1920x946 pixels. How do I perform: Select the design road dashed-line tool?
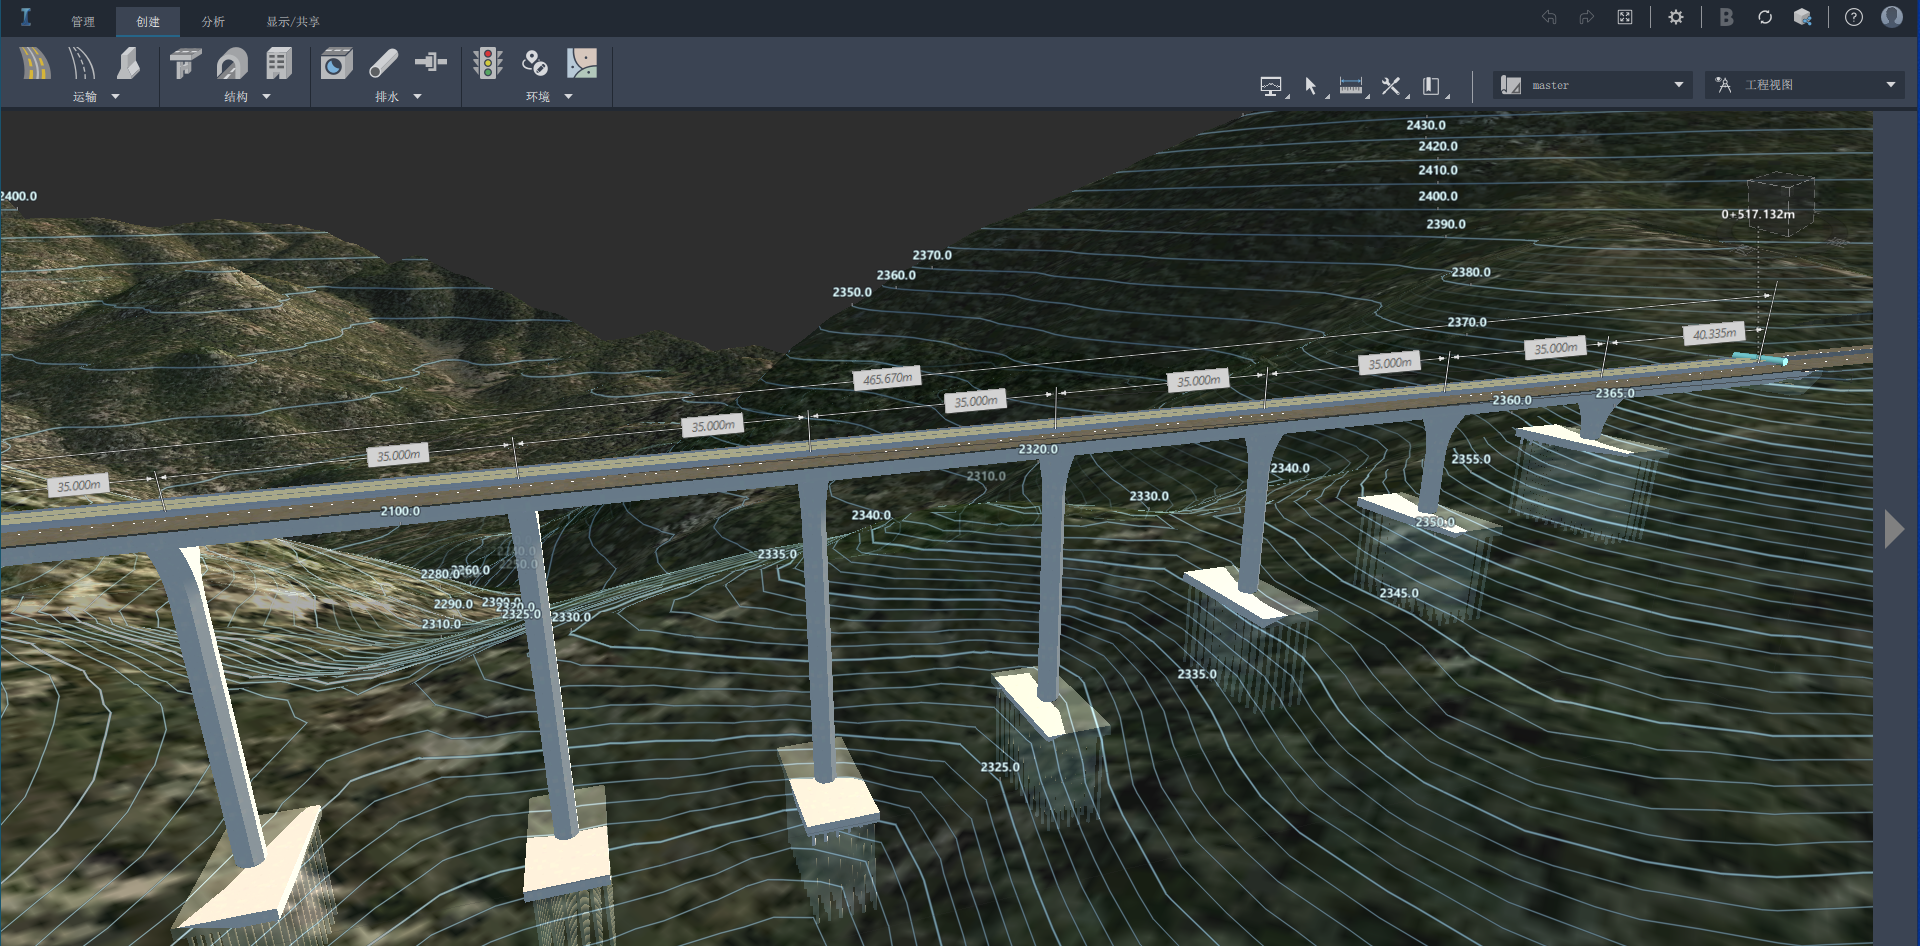pos(82,64)
